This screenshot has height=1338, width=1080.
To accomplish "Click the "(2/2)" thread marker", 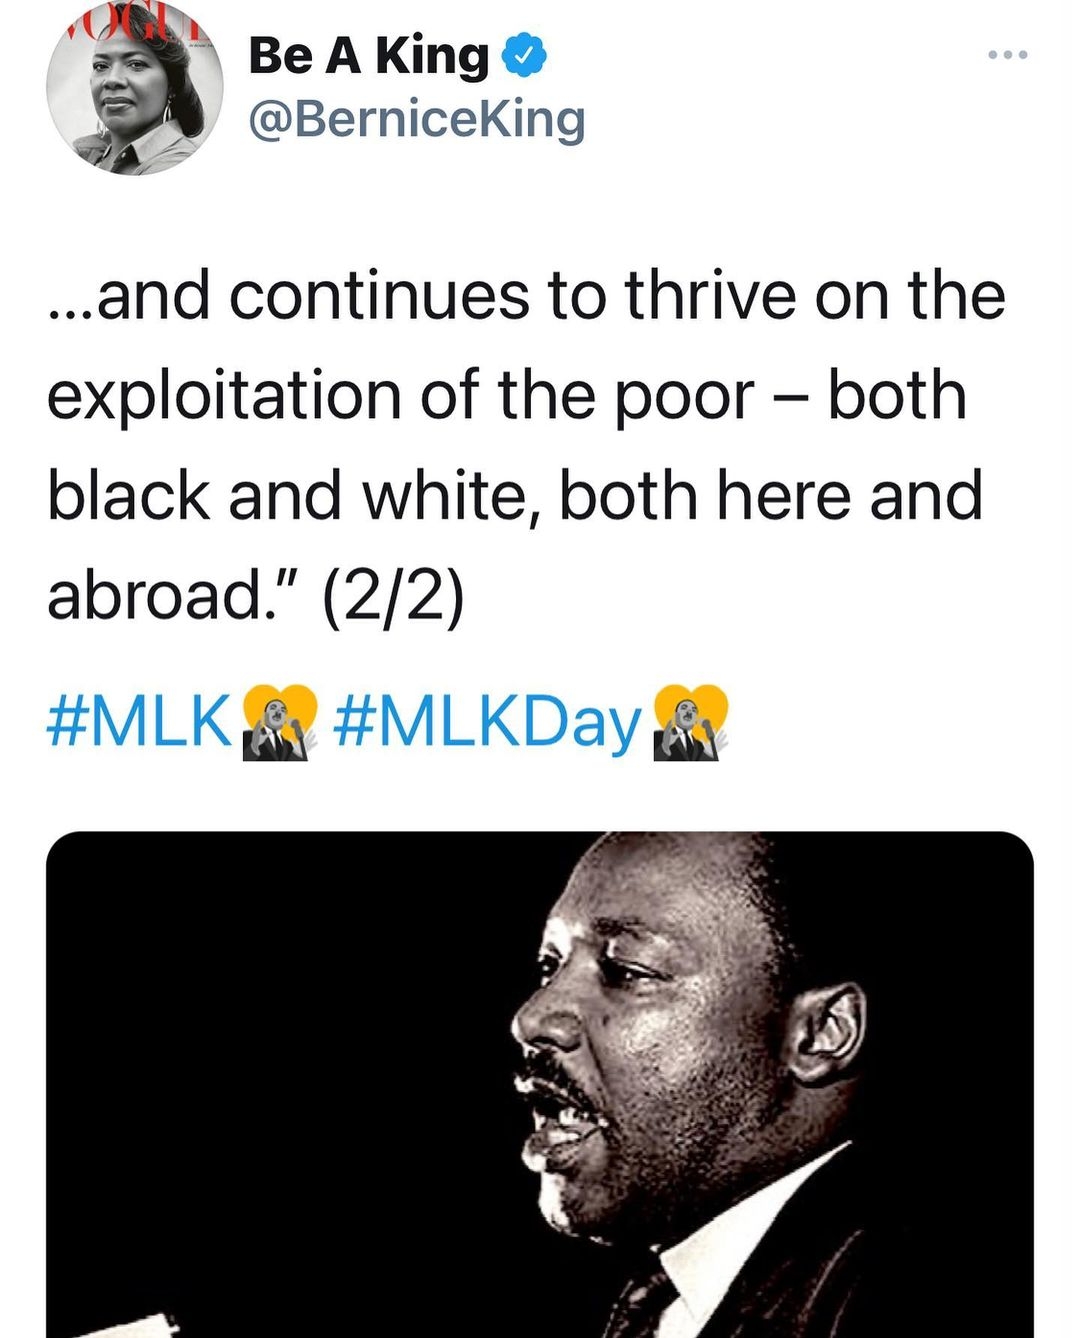I will coord(393,596).
